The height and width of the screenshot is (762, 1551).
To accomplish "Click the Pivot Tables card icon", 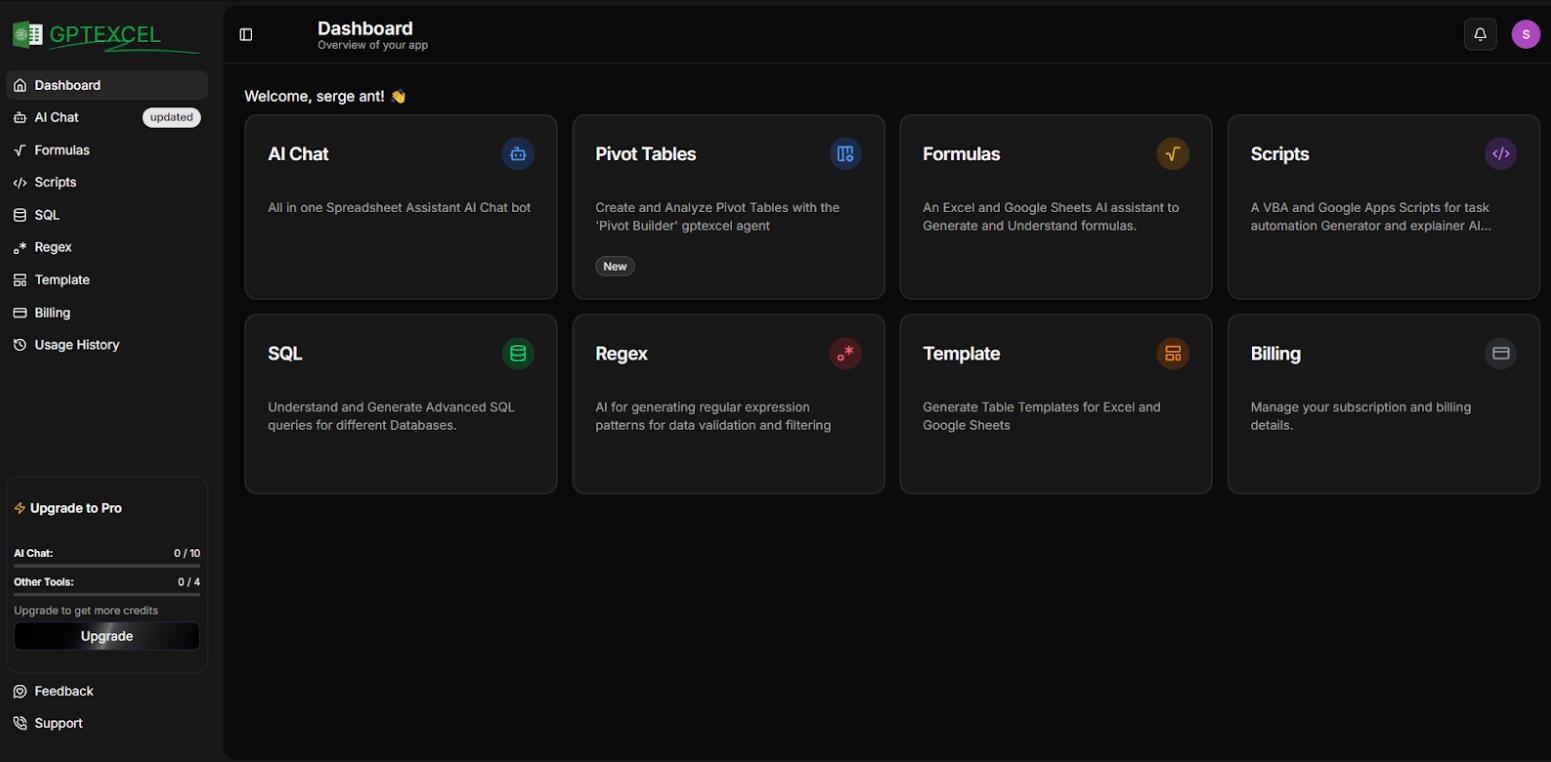I will [x=845, y=154].
